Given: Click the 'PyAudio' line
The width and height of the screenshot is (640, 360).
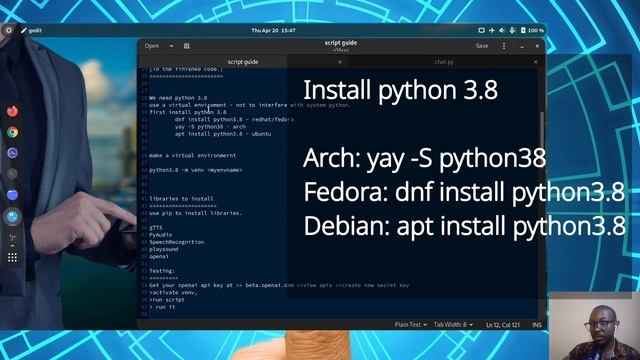Looking at the screenshot, I should point(160,235).
